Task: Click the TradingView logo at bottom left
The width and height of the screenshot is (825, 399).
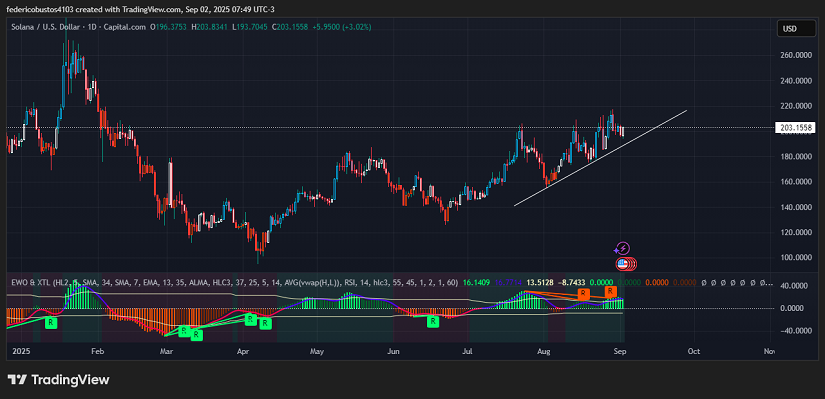Action: click(58, 380)
